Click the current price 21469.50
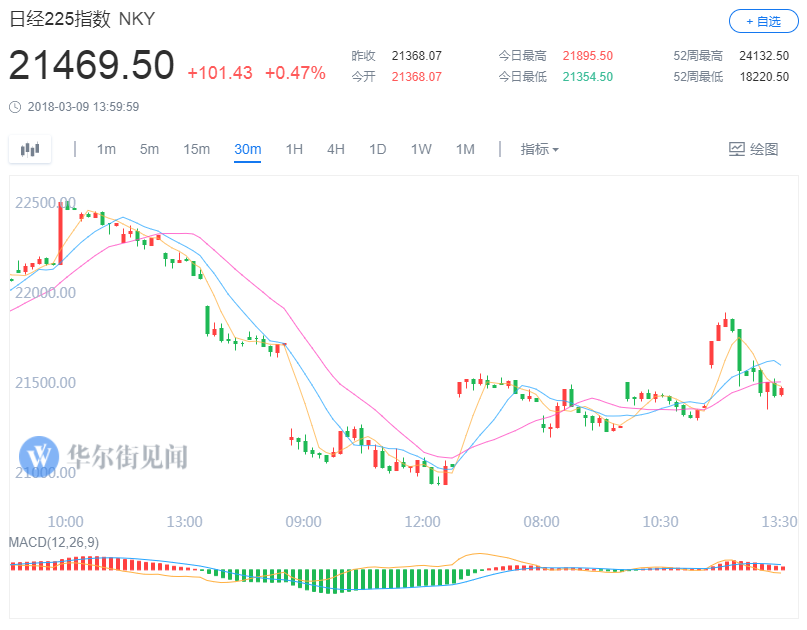The height and width of the screenshot is (630, 807). pos(92,65)
